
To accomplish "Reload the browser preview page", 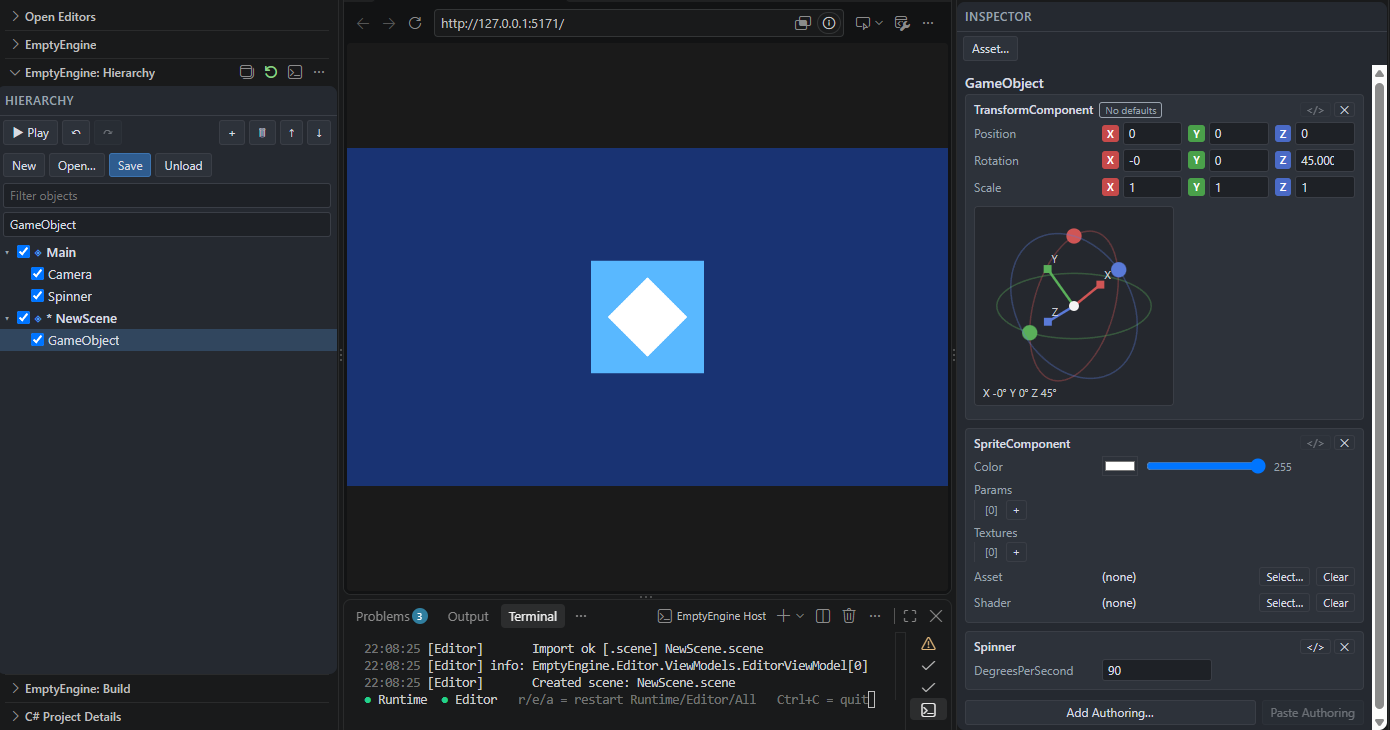I will pos(415,23).
